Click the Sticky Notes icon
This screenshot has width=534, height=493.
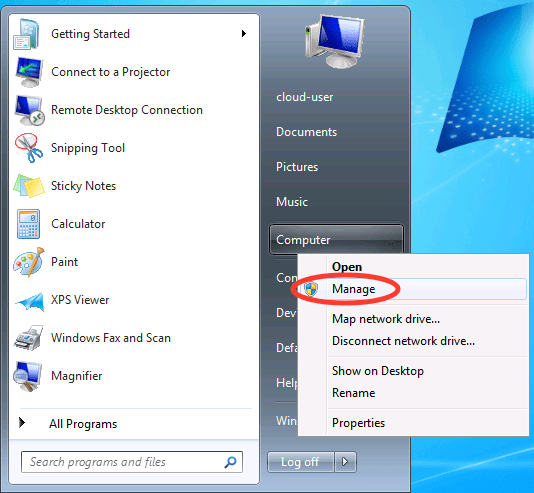29,186
